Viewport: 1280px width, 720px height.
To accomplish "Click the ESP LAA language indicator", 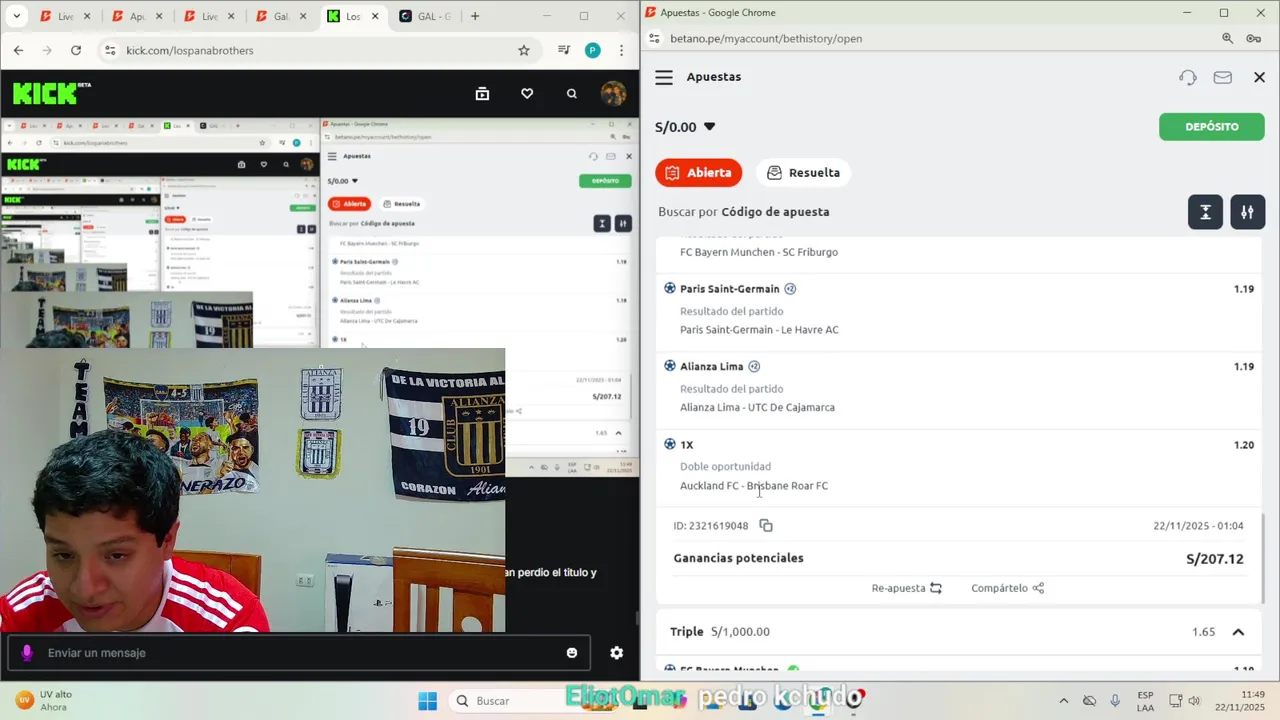I will tap(1145, 701).
